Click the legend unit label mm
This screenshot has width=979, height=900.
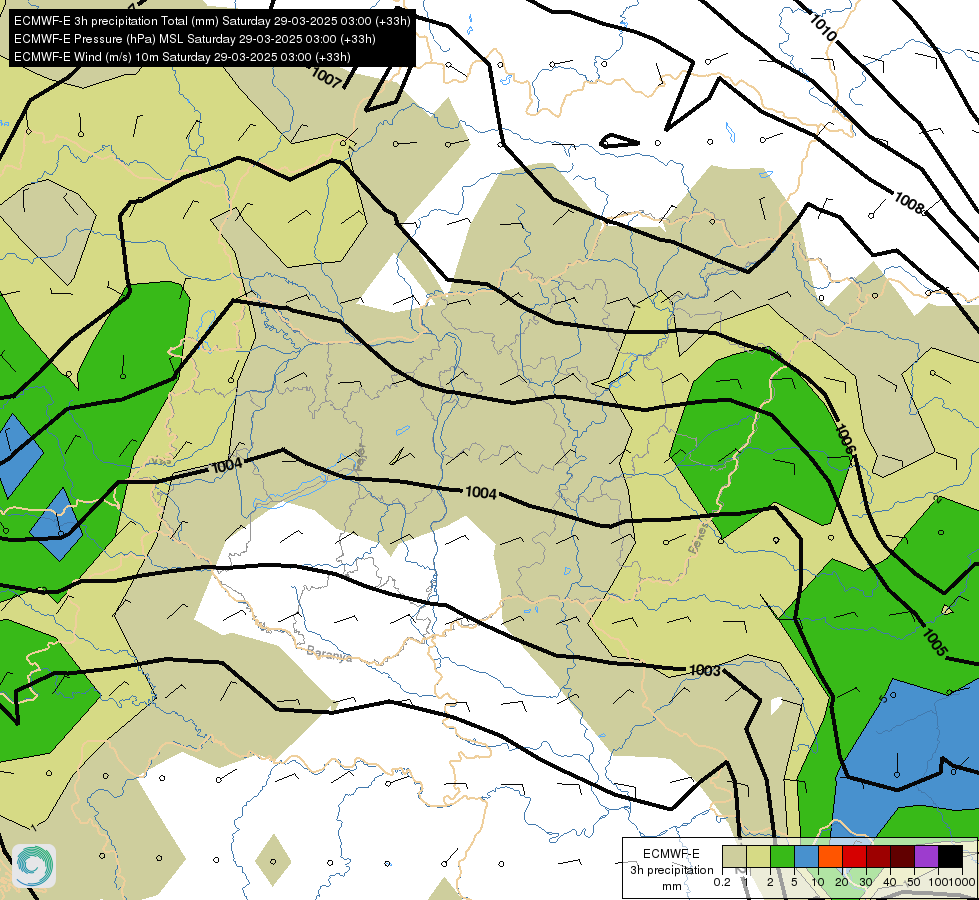(672, 886)
